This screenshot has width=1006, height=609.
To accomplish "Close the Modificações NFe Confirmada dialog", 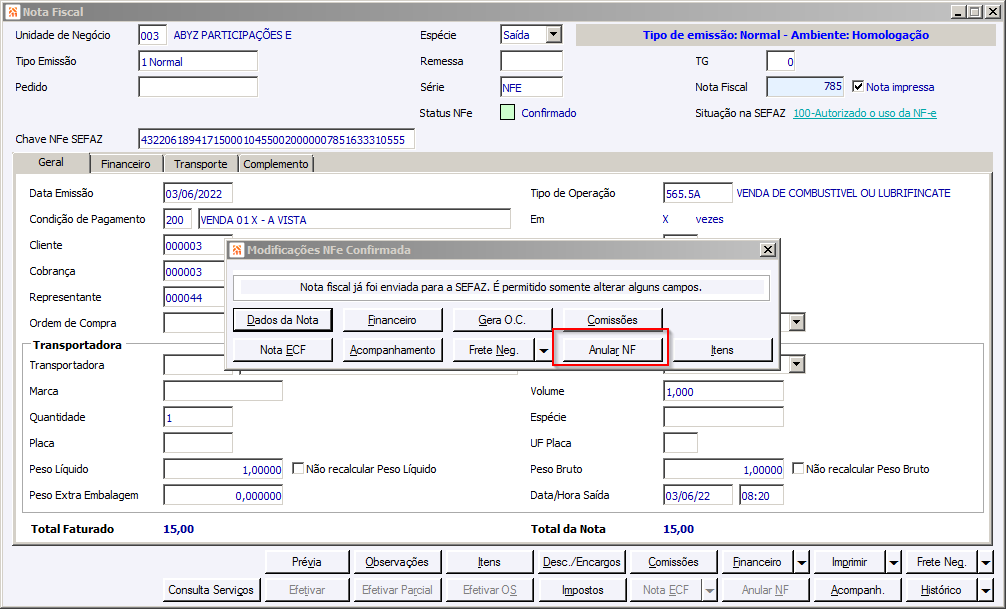I will pos(767,250).
